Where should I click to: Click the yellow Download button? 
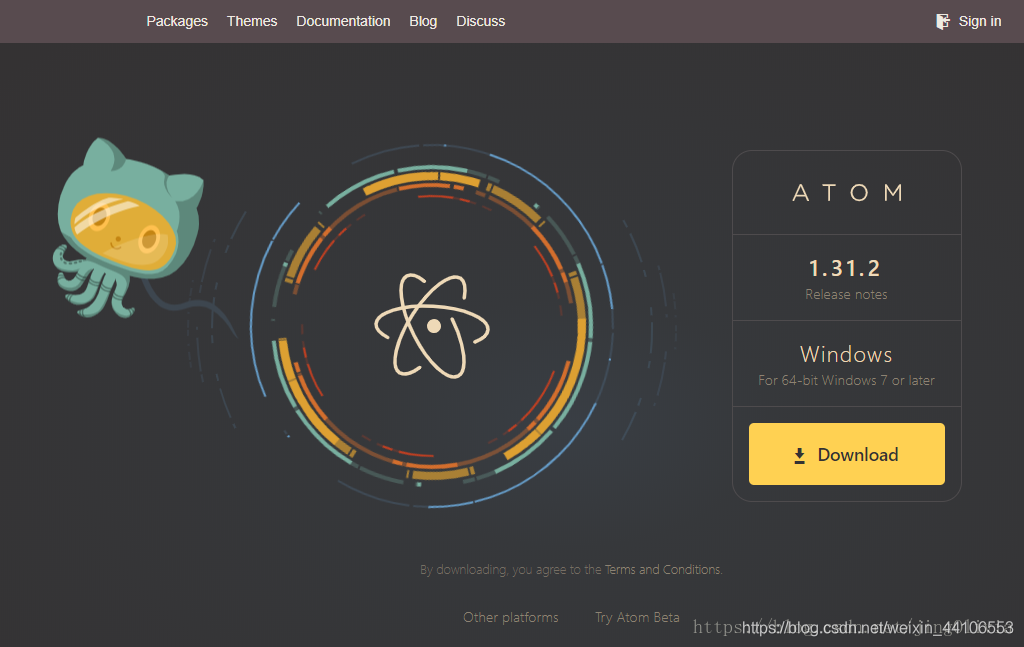pyautogui.click(x=846, y=454)
